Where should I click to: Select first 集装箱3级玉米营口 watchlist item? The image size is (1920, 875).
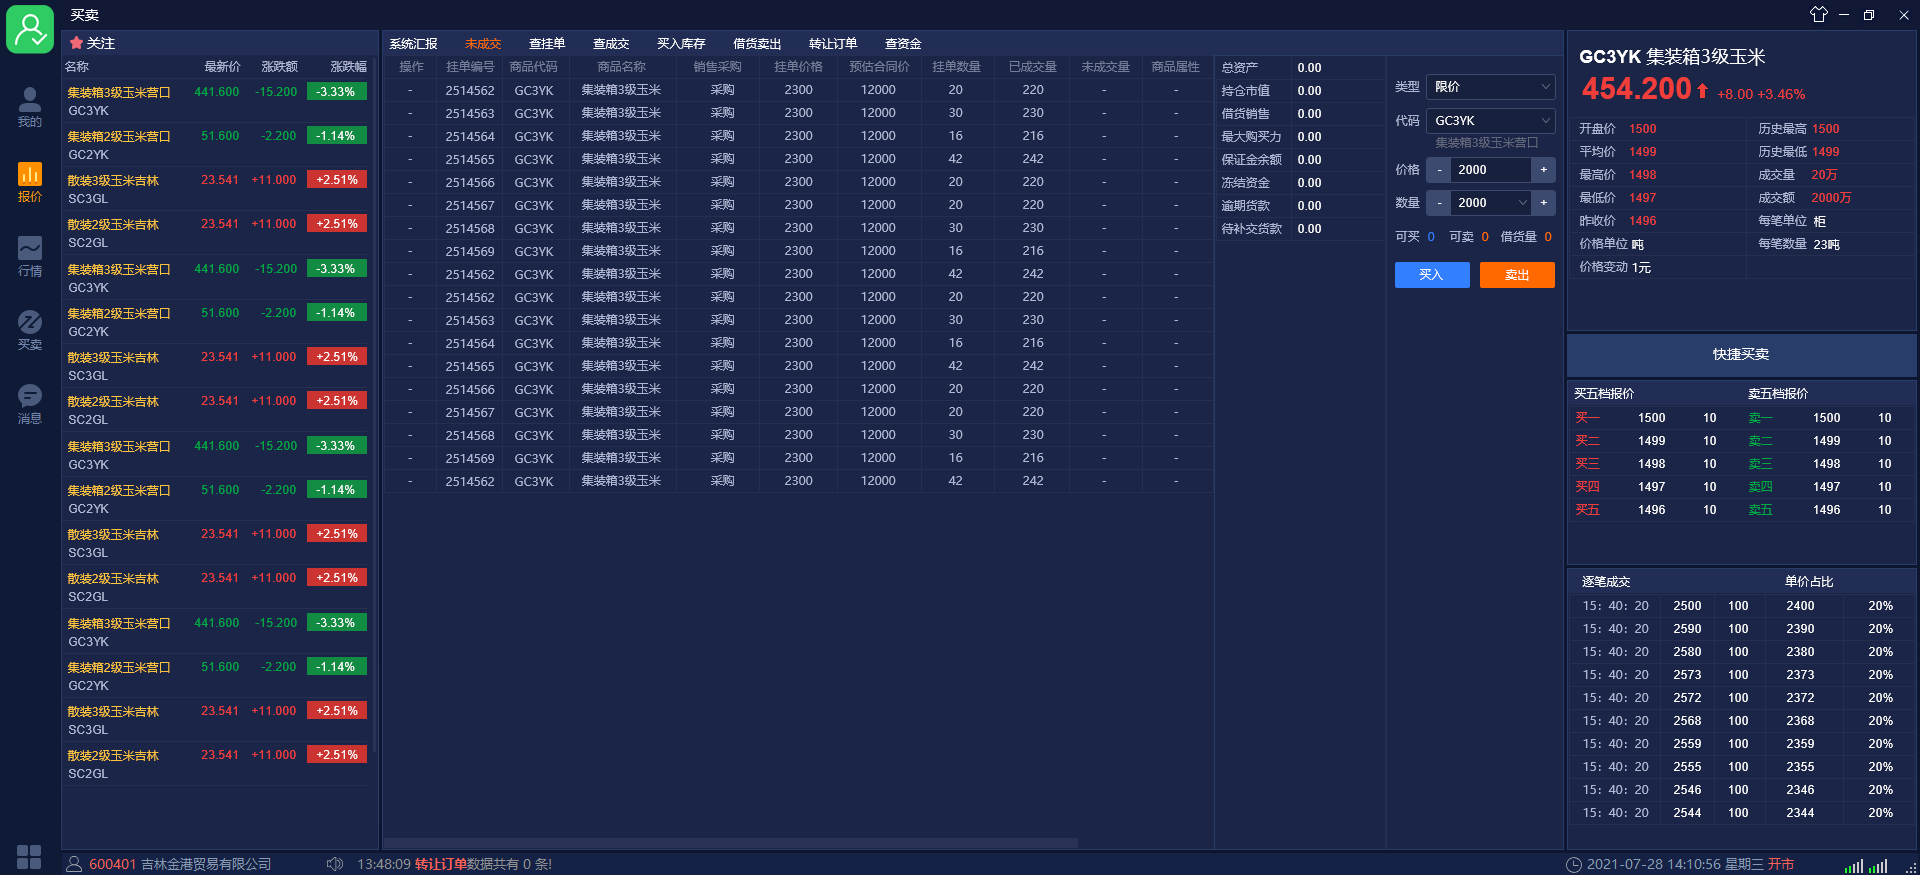coord(217,101)
